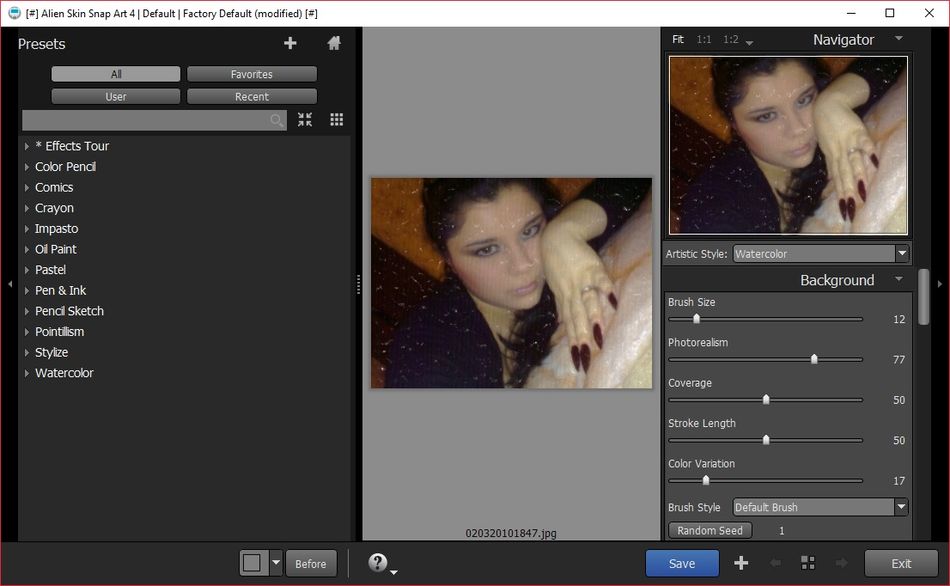Click the add preset plus icon

click(290, 43)
